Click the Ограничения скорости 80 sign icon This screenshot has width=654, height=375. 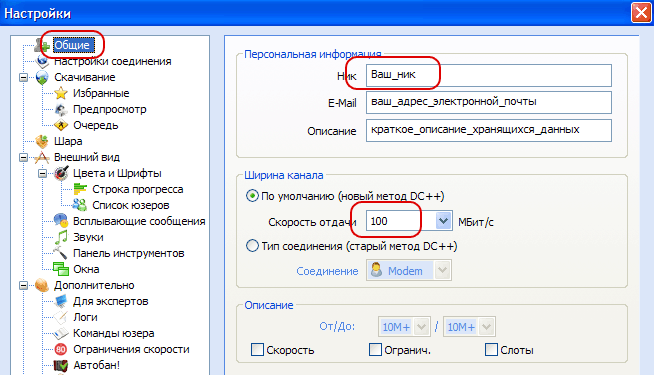(x=61, y=349)
